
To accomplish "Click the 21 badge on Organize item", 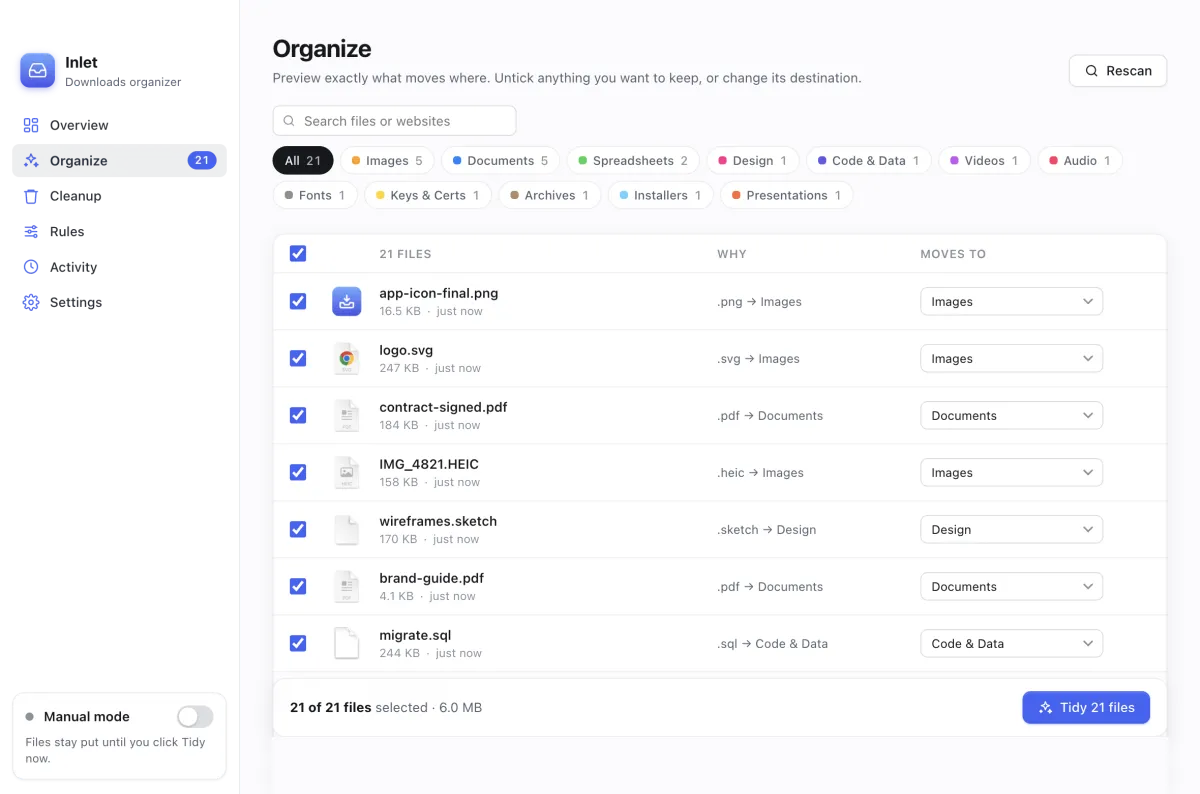I will (x=202, y=160).
